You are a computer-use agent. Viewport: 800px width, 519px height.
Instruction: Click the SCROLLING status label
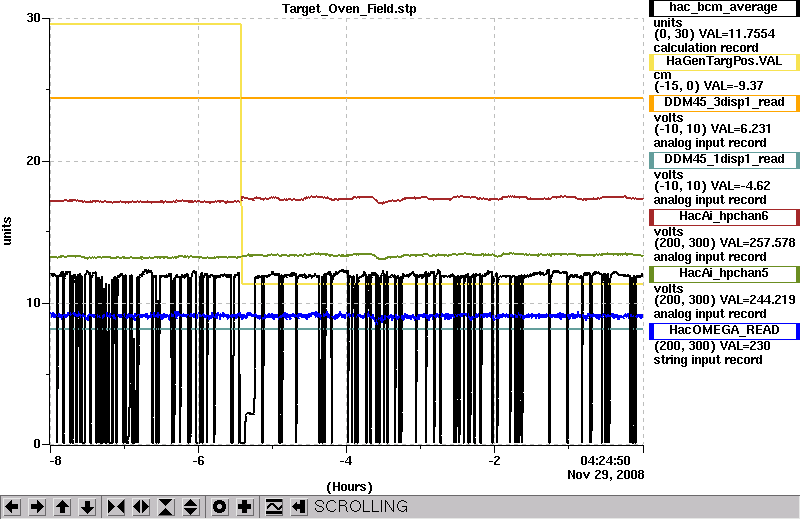(361, 506)
